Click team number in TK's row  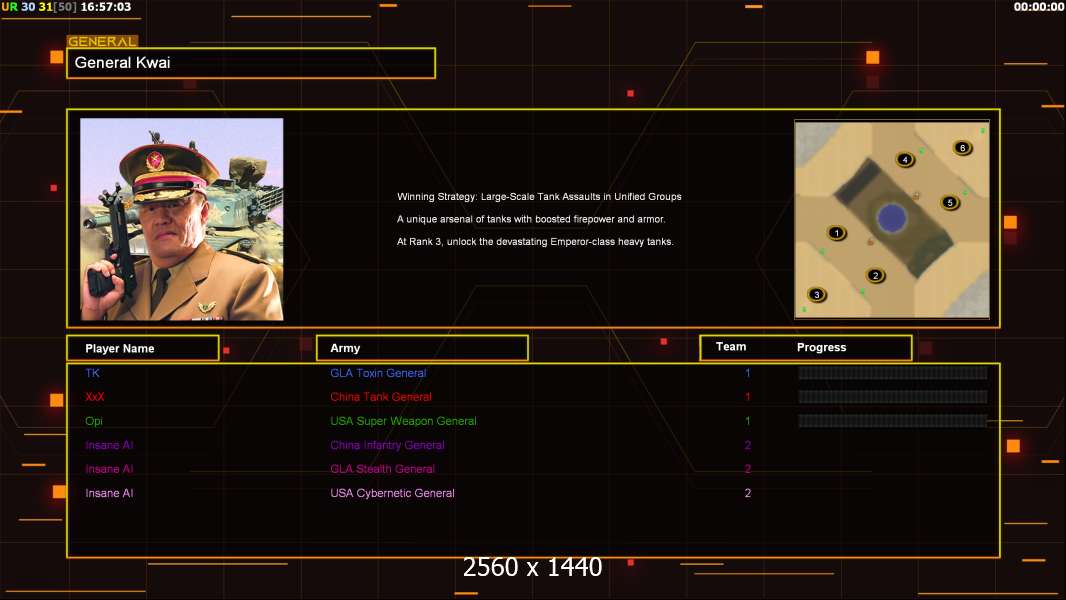(x=747, y=373)
